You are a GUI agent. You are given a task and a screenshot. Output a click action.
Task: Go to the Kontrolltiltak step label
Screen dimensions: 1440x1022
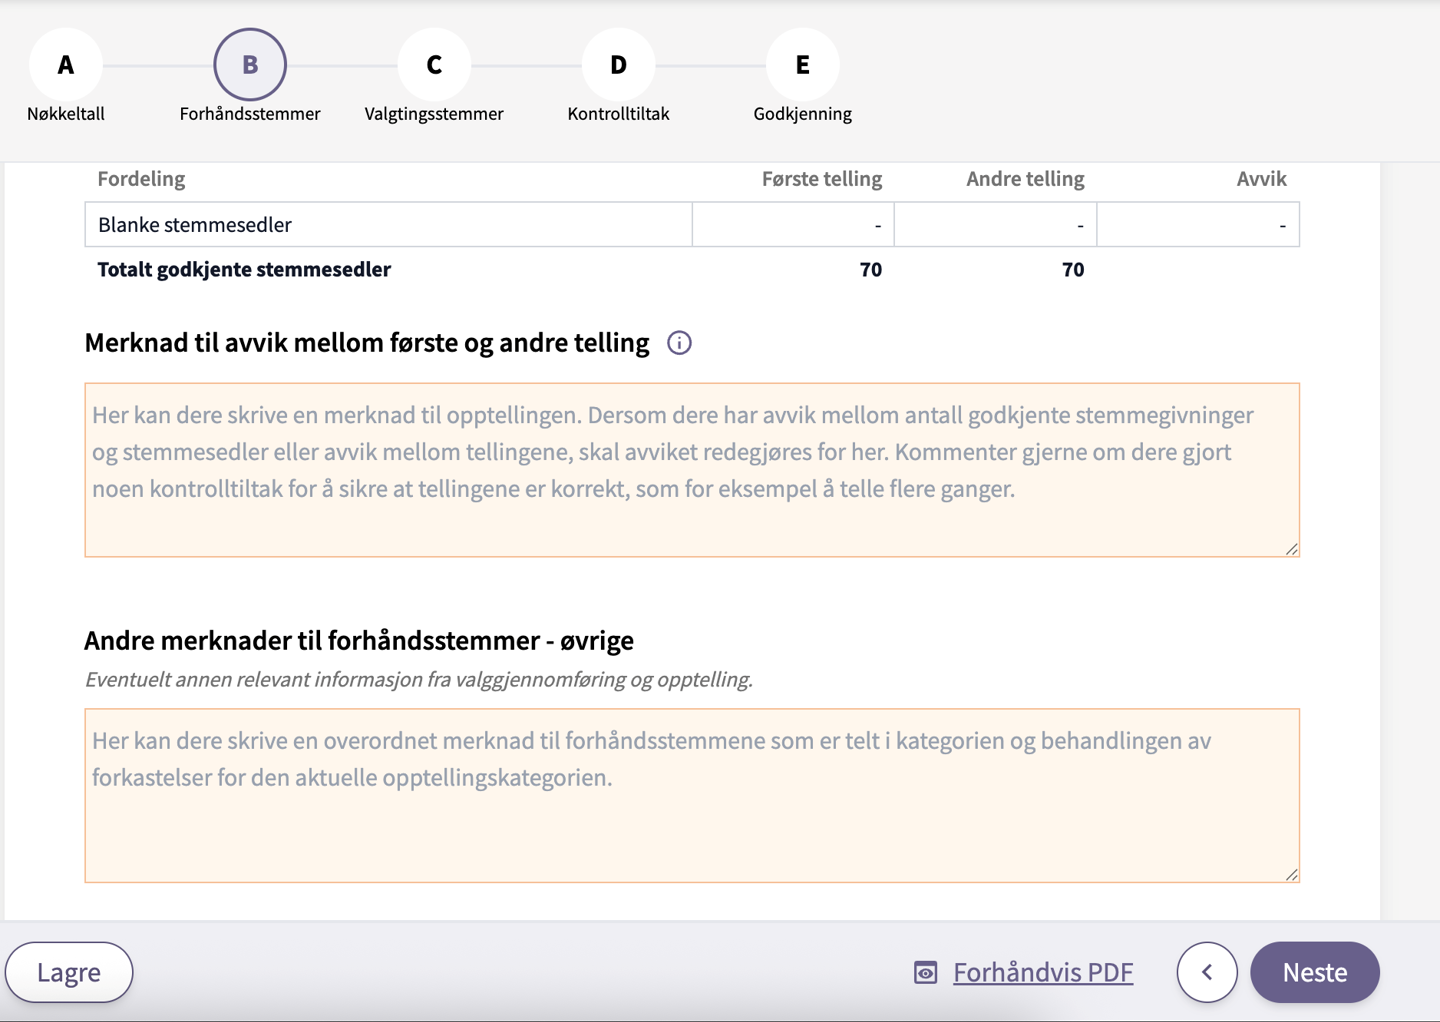point(618,114)
